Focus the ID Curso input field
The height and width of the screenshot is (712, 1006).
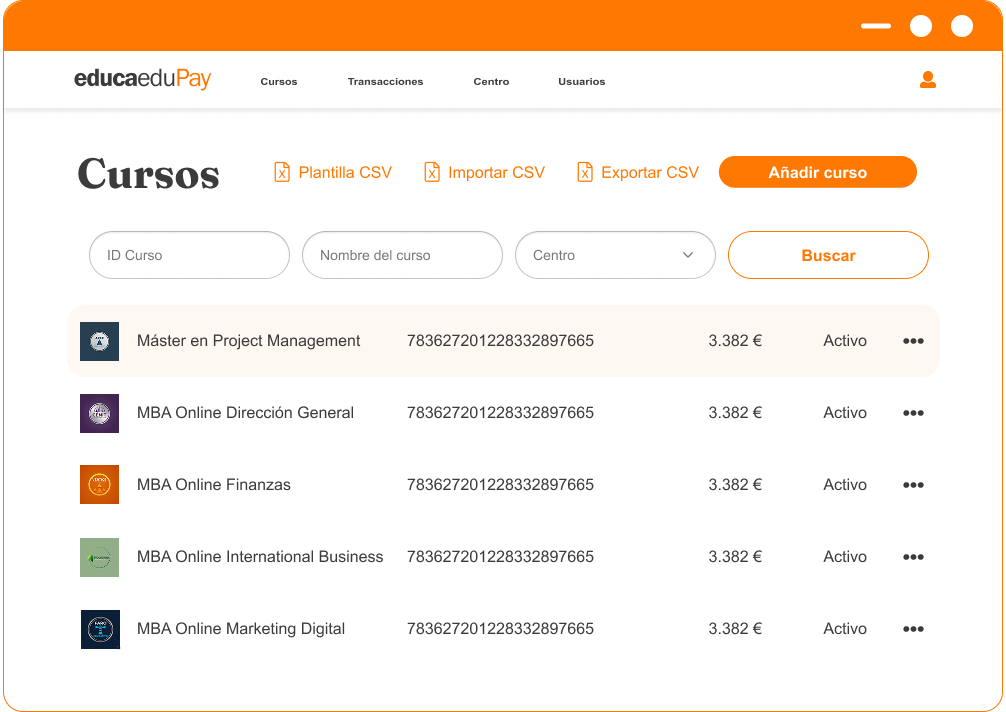tap(189, 255)
